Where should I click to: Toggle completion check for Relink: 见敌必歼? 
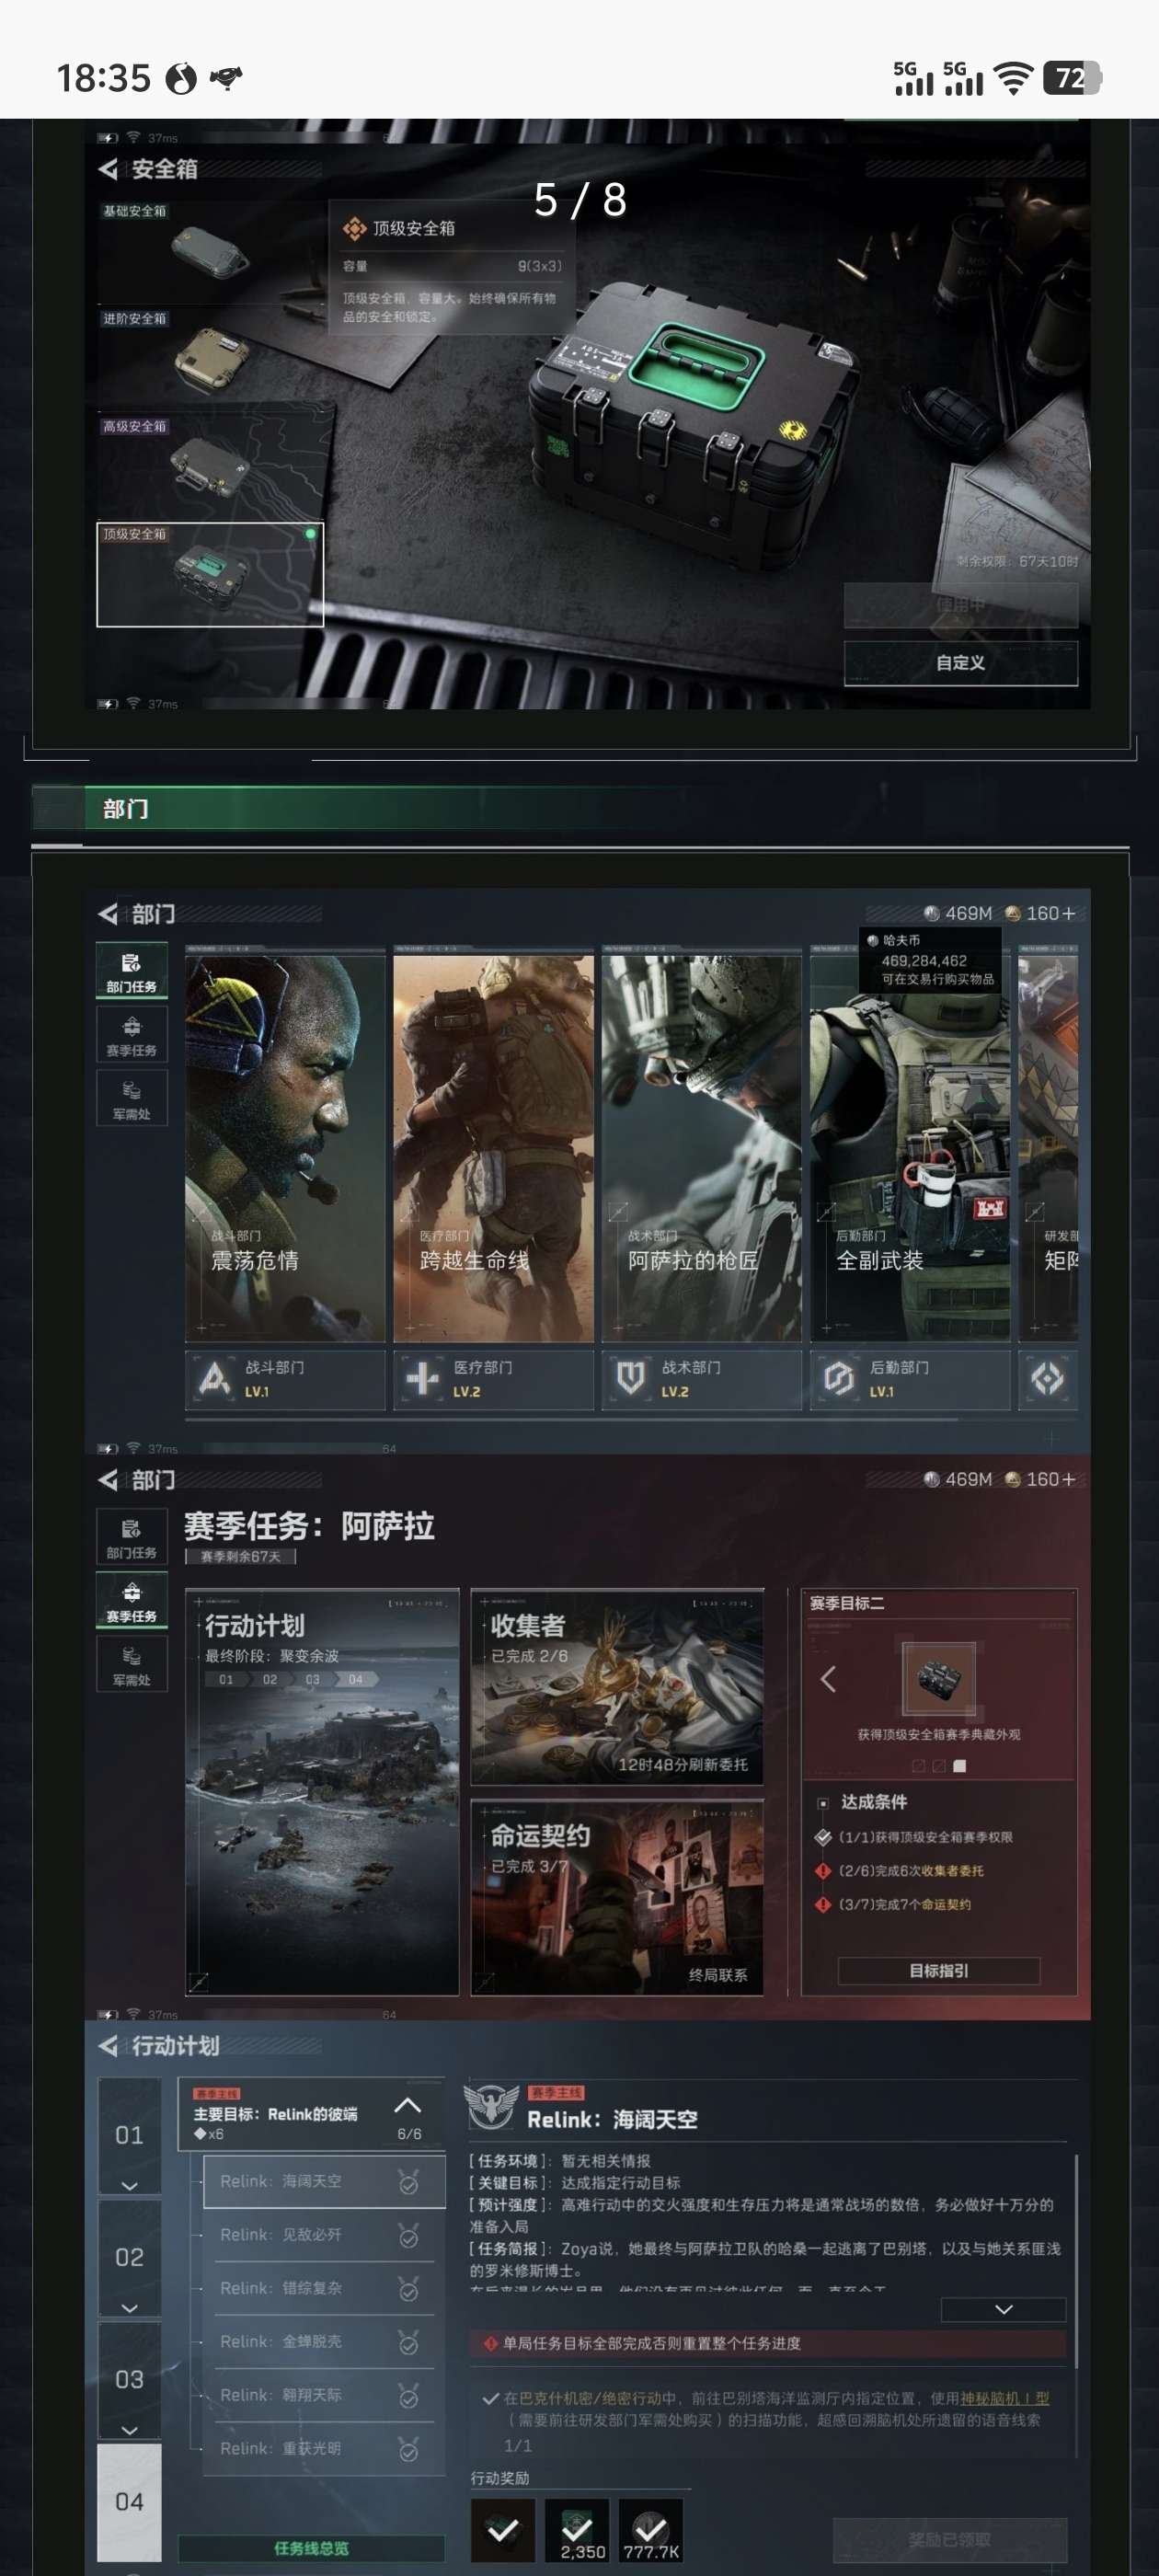pos(408,2235)
